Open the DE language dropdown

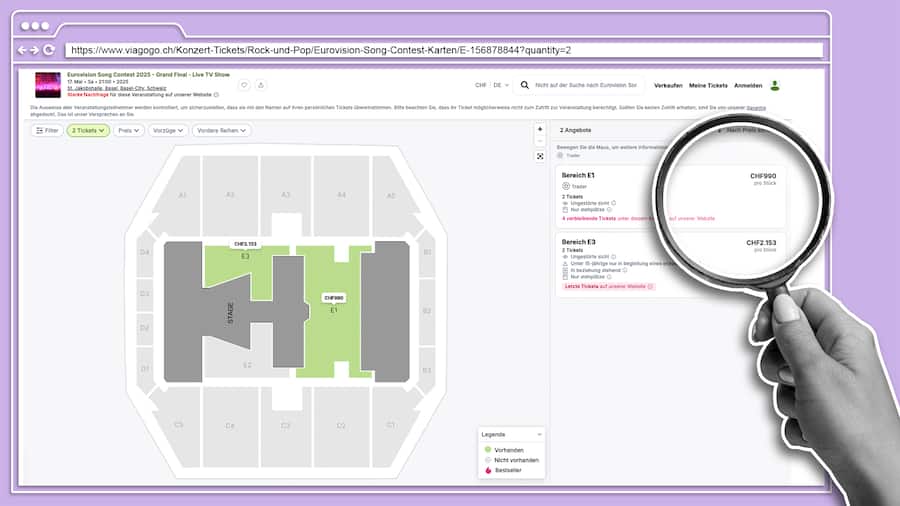pyautogui.click(x=501, y=85)
